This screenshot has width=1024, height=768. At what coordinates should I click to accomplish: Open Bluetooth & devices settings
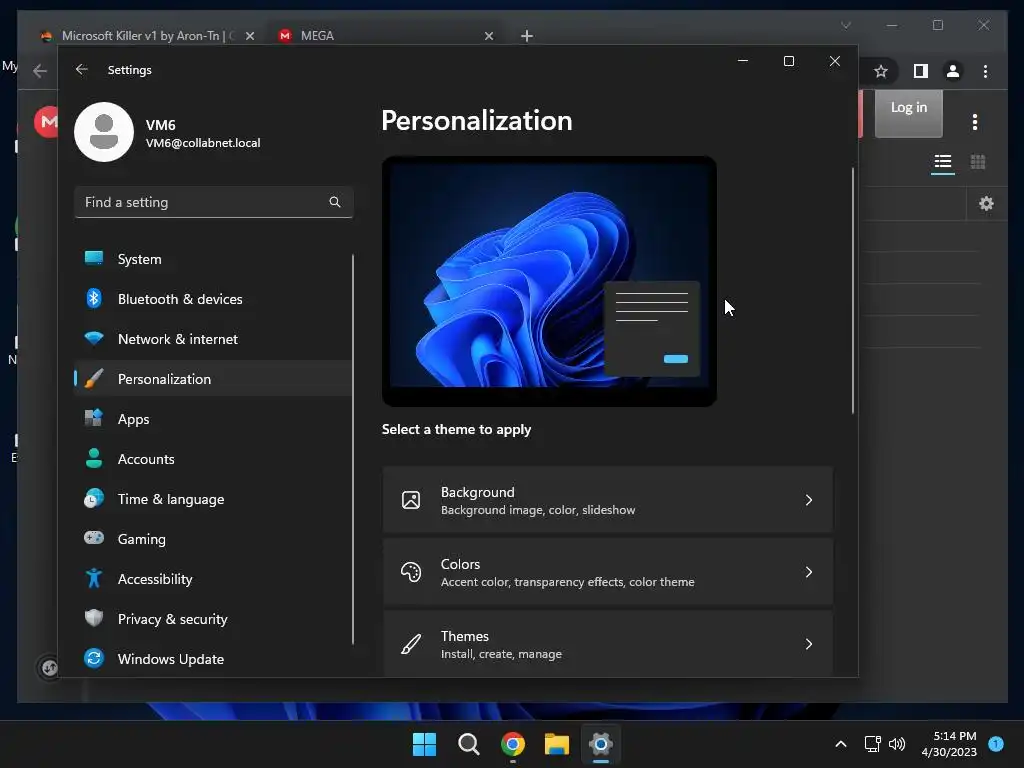[213, 298]
